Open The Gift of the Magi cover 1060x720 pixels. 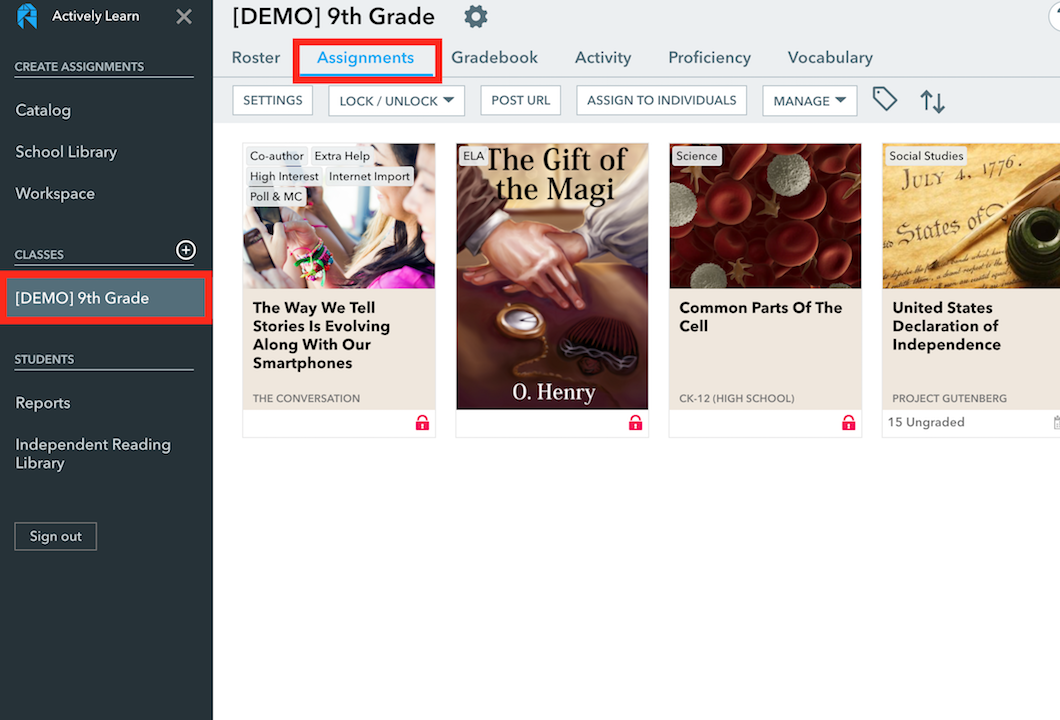pos(552,276)
